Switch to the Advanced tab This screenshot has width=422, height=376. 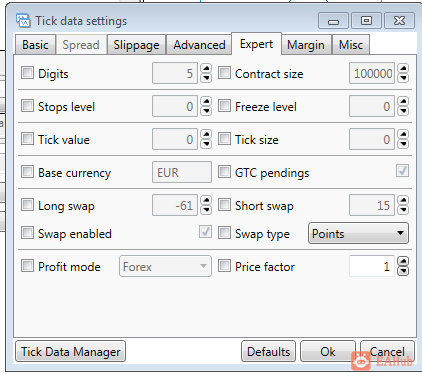pyautogui.click(x=199, y=44)
